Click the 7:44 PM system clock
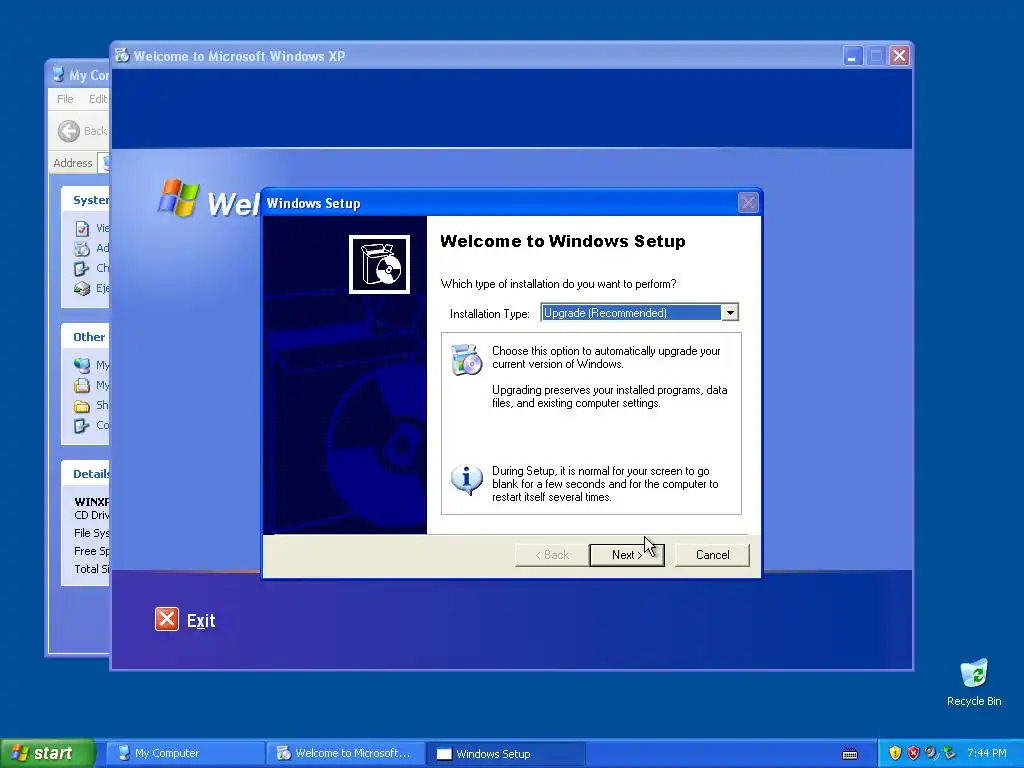 (x=986, y=753)
